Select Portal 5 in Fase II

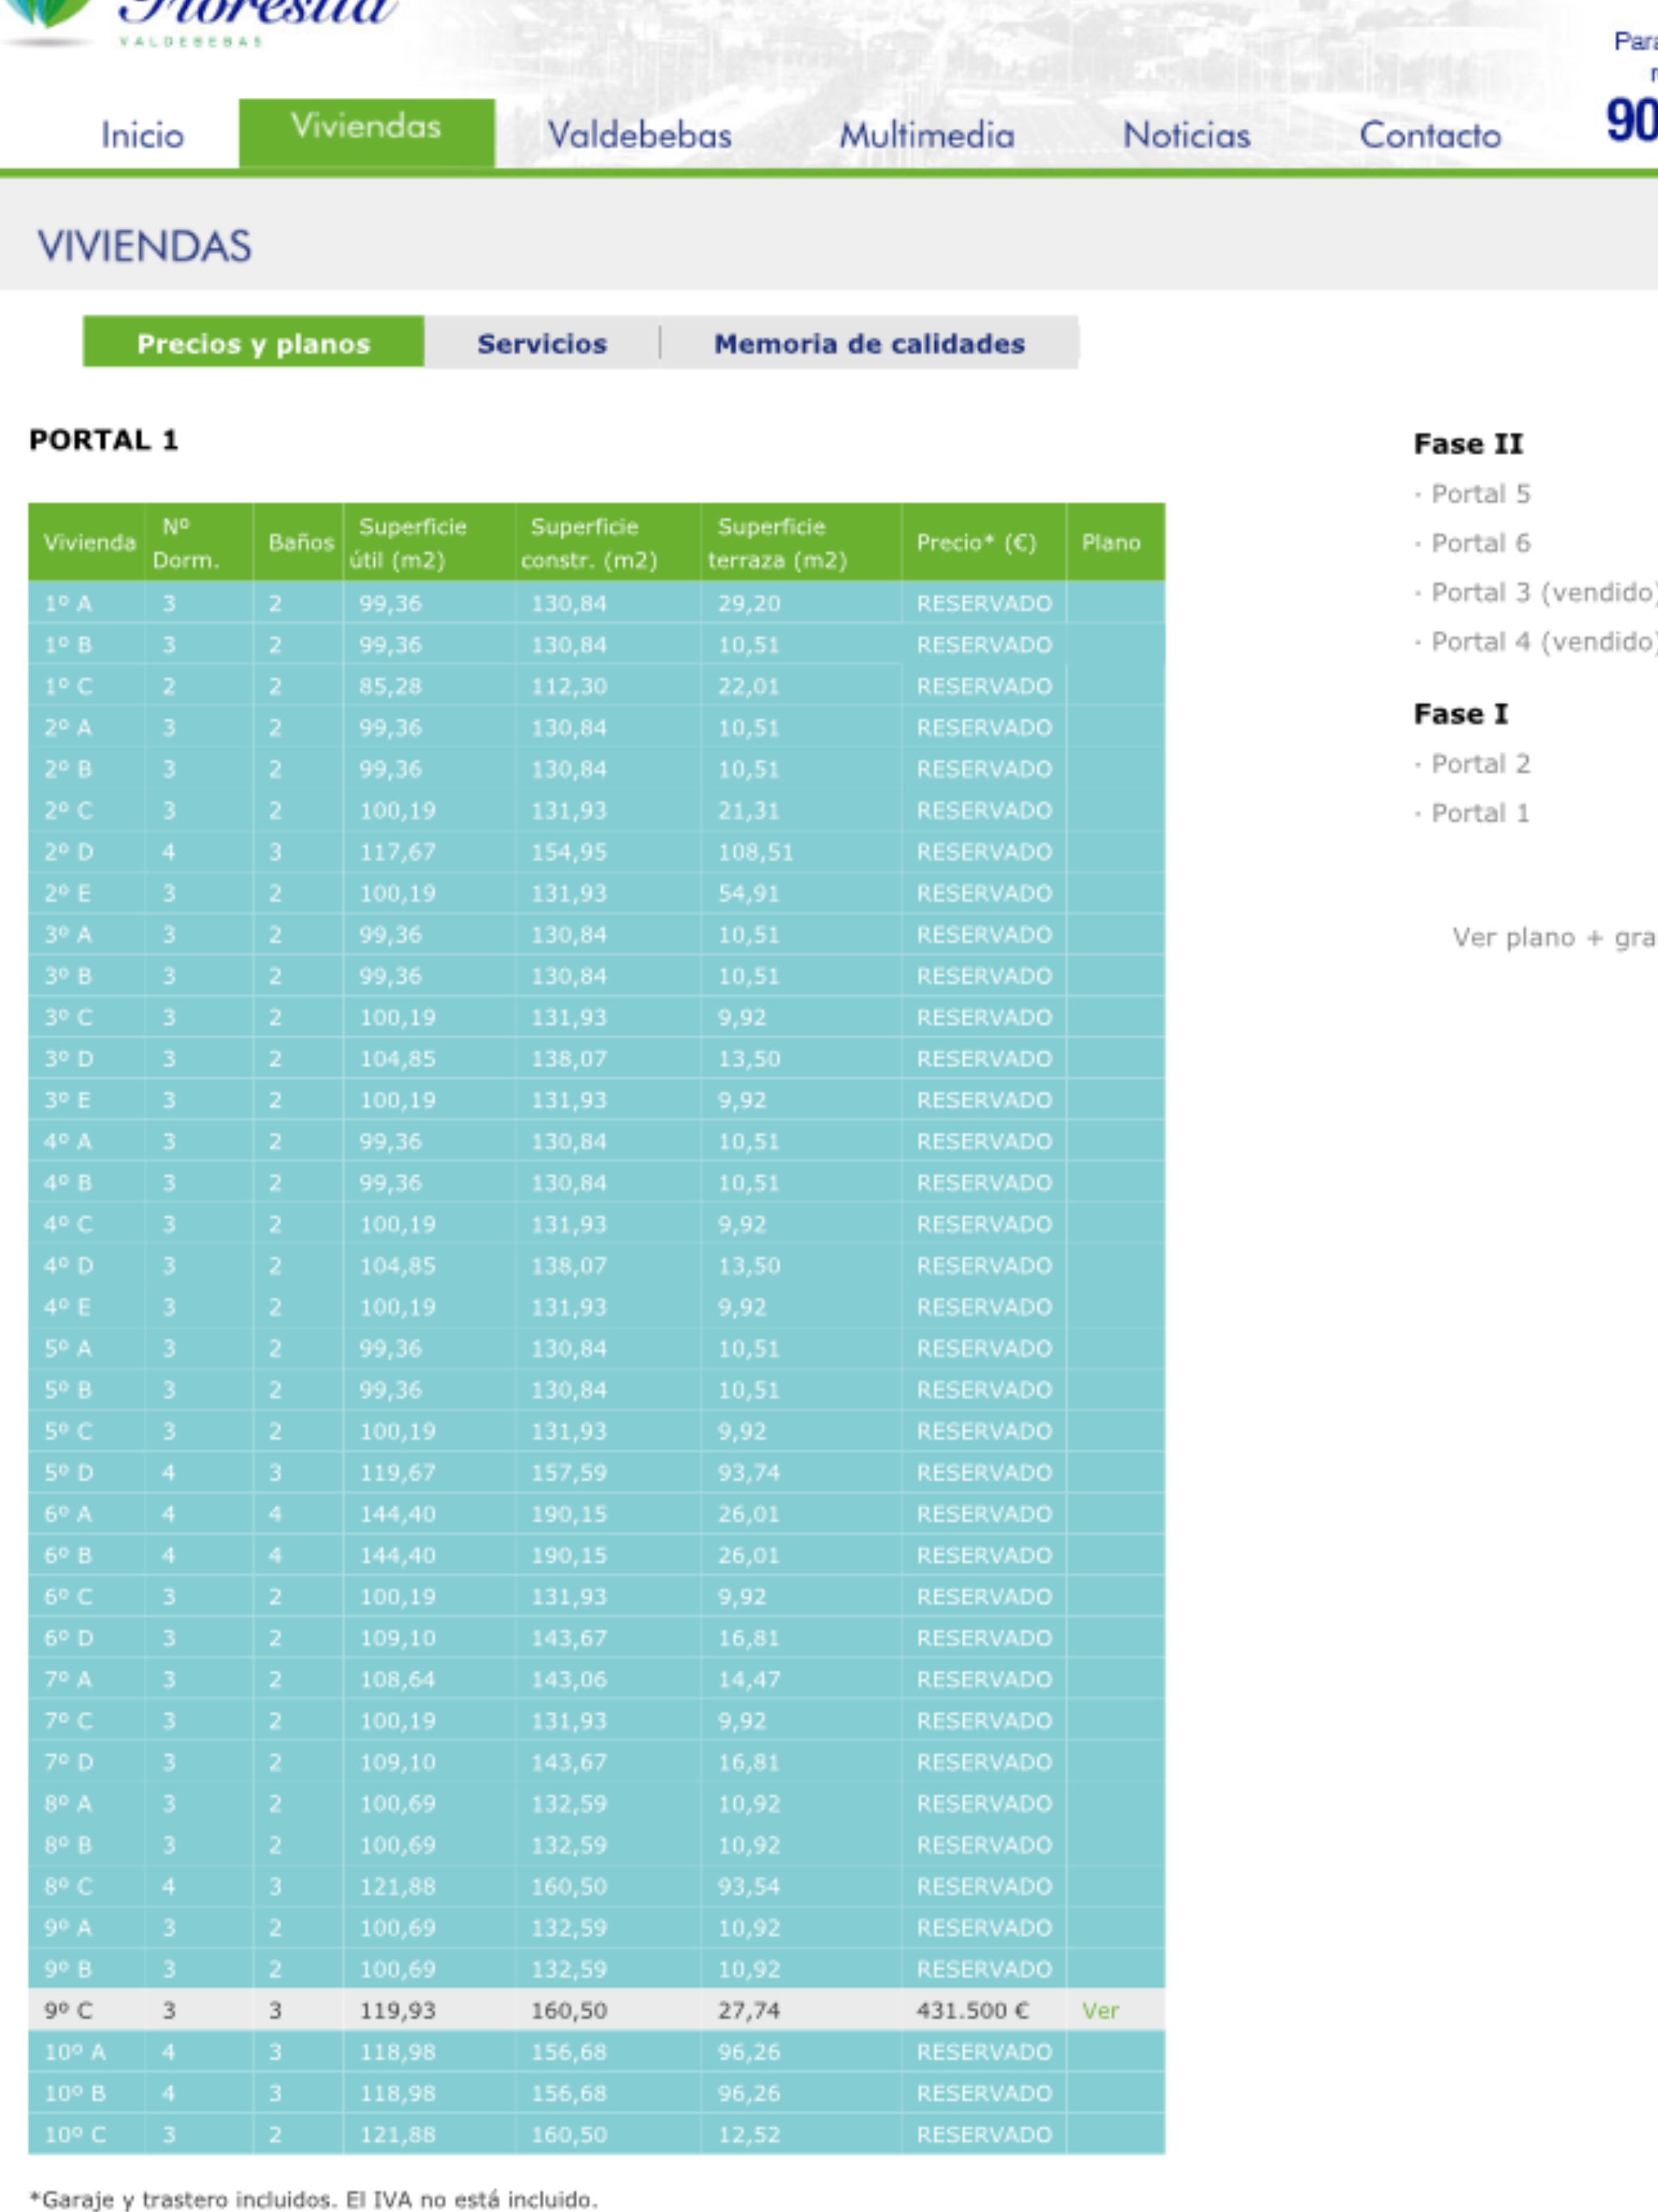click(1480, 494)
